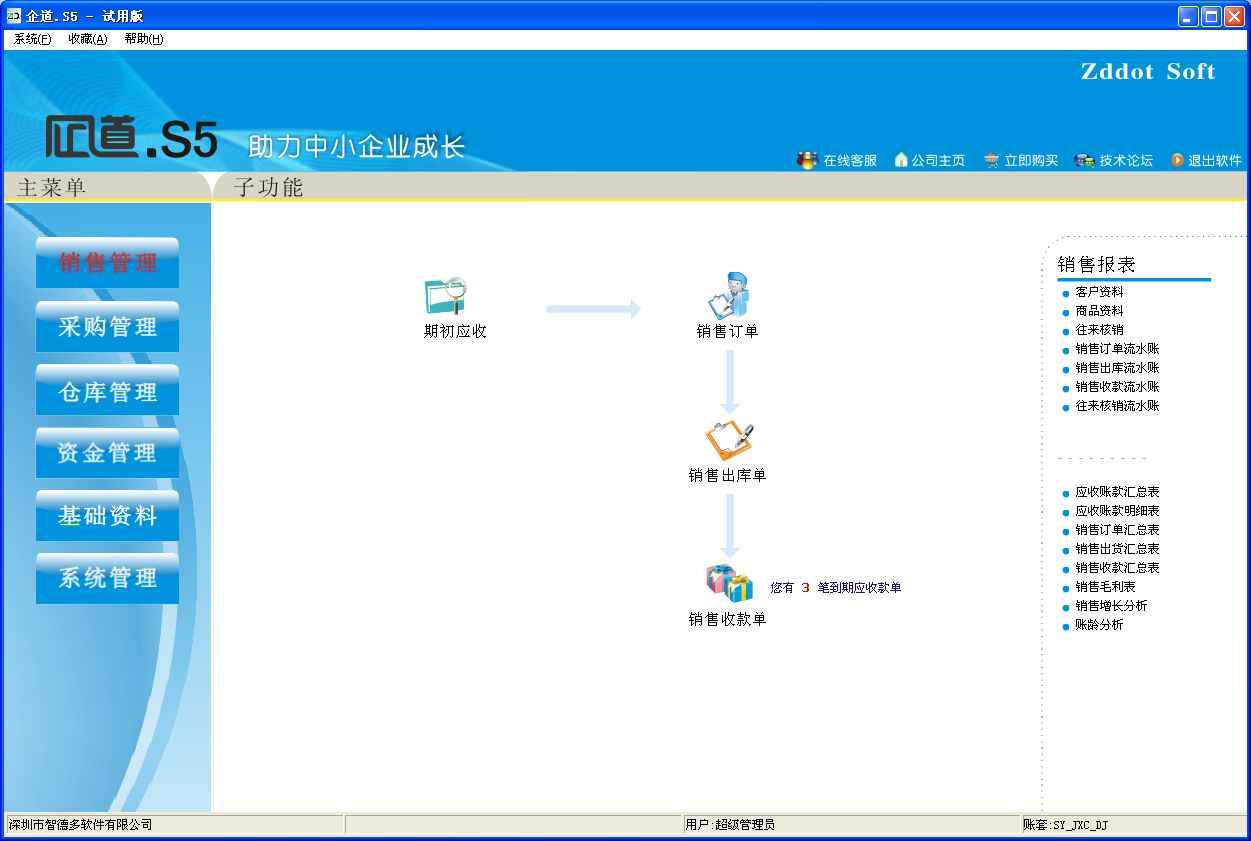Image resolution: width=1251 pixels, height=841 pixels.
Task: Select 销售管理 in the main menu
Action: coord(107,263)
